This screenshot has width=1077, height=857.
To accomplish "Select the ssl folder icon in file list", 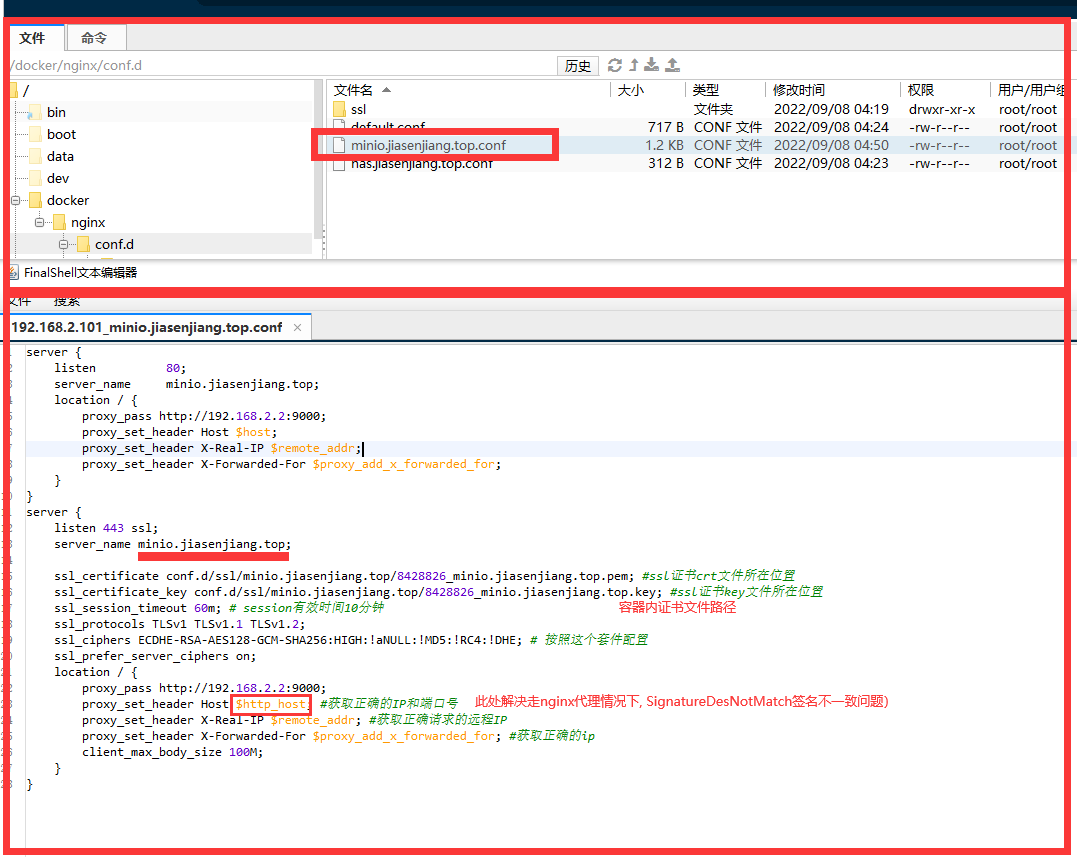I will coord(339,109).
